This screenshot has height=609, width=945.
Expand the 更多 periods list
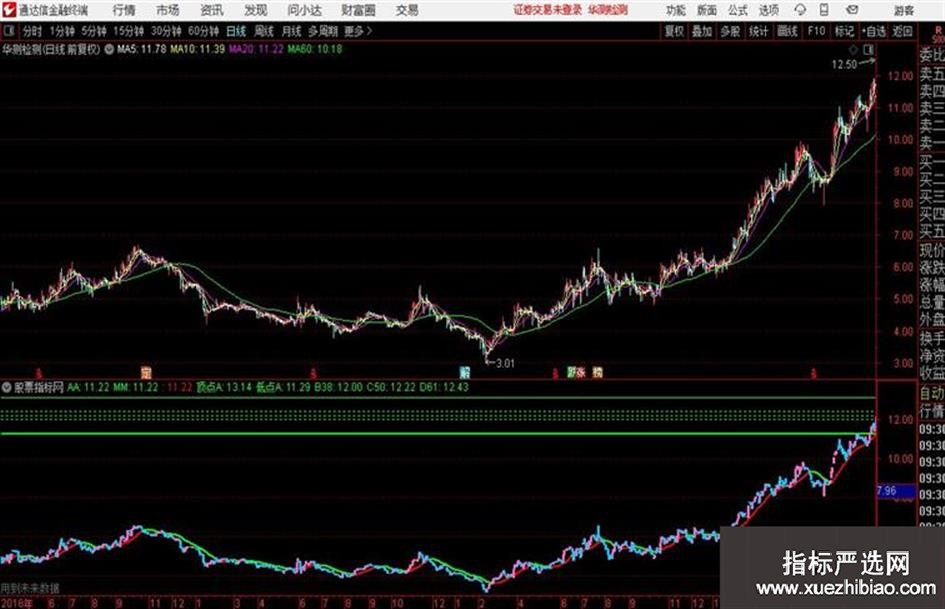[x=358, y=31]
